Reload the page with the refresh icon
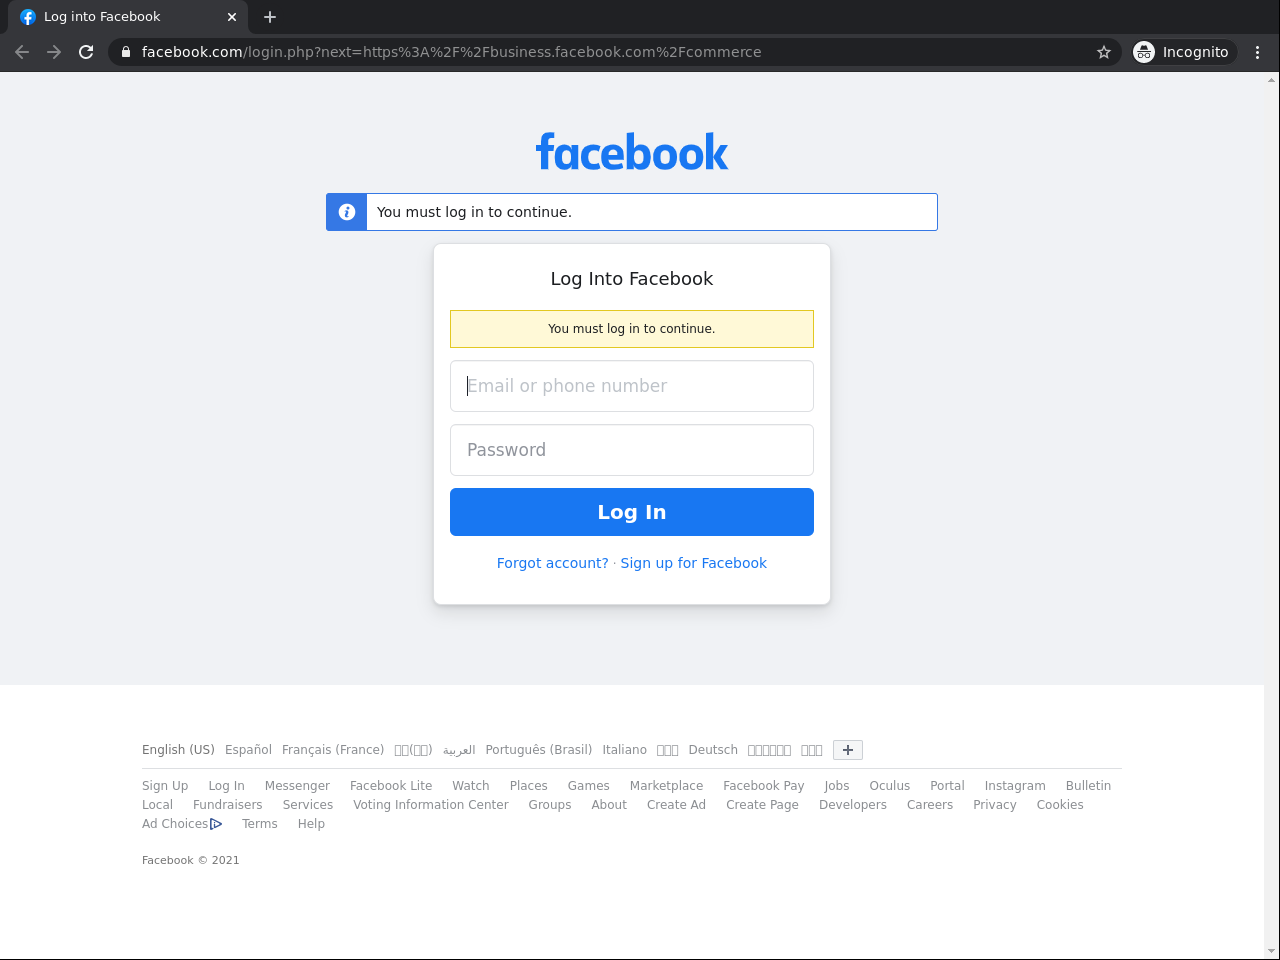The width and height of the screenshot is (1280, 960). click(x=86, y=52)
